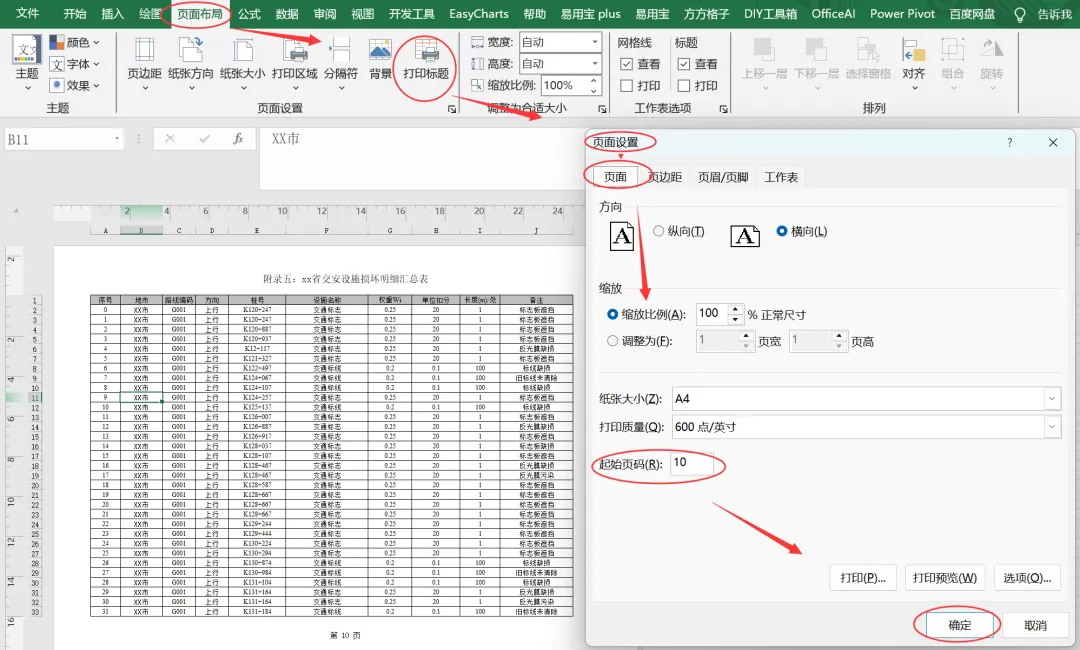
Task: Select the 纵向(T) portrait radio button
Action: tap(658, 231)
